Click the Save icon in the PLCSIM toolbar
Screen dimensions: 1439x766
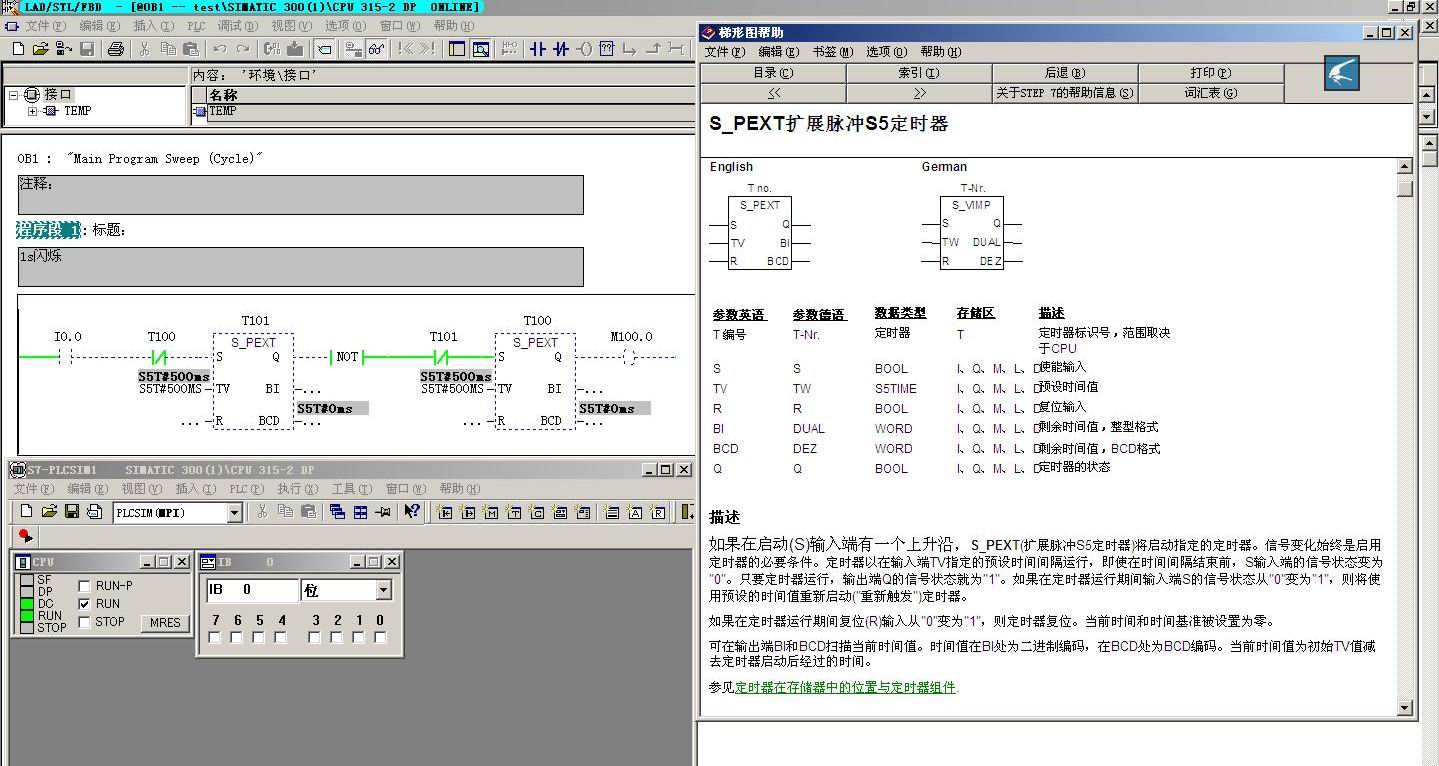tap(72, 512)
